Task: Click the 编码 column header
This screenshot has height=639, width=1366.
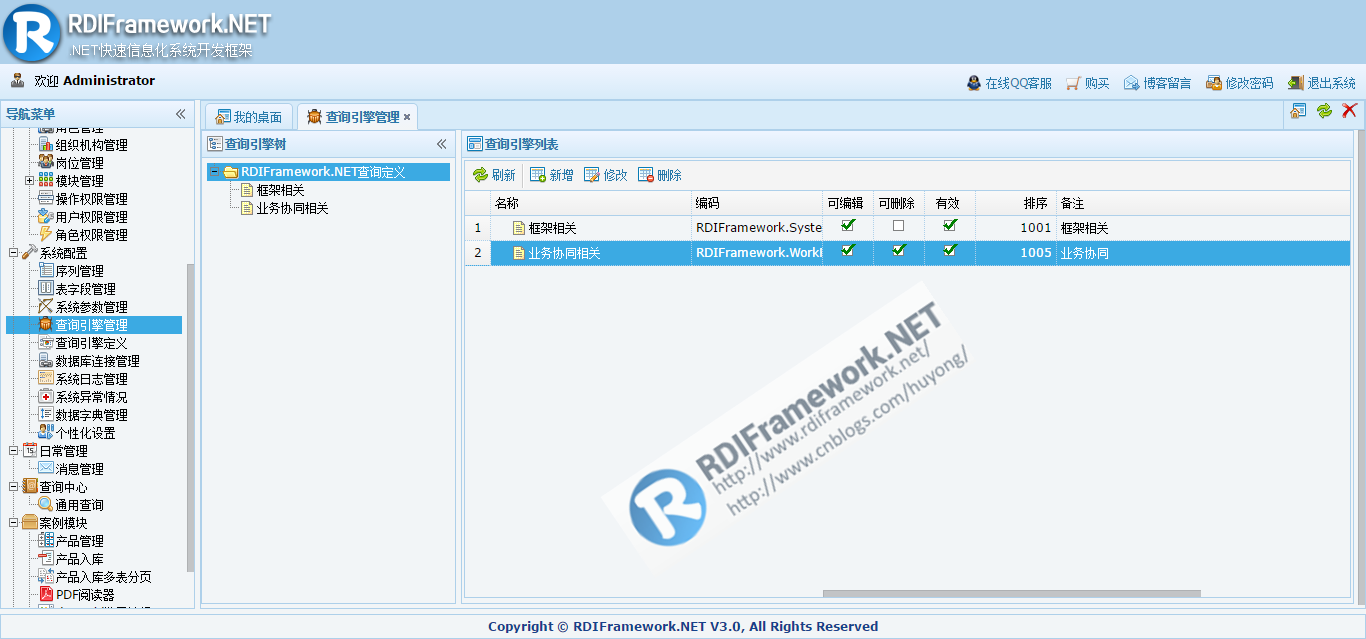Action: point(757,203)
